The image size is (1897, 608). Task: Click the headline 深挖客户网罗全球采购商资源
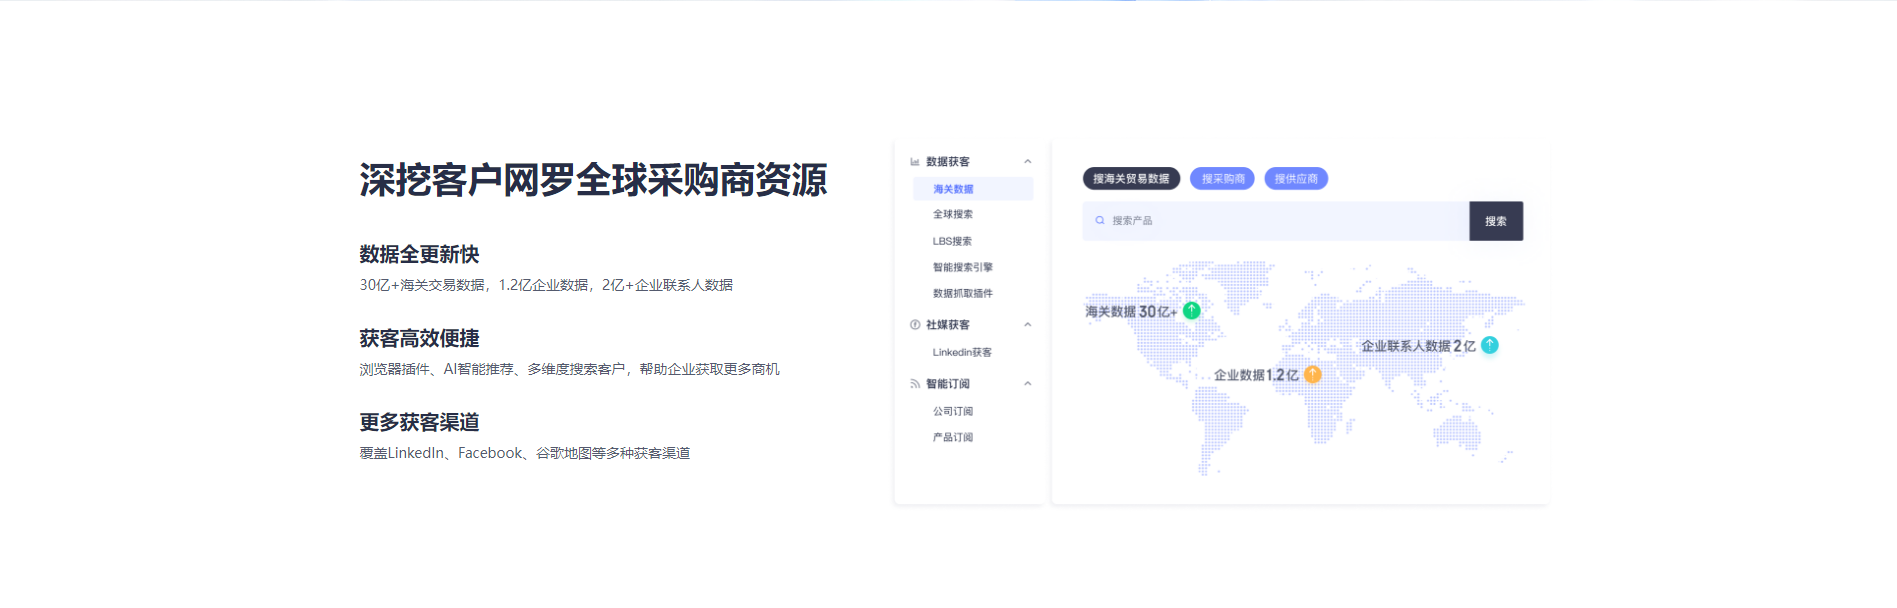coord(593,180)
